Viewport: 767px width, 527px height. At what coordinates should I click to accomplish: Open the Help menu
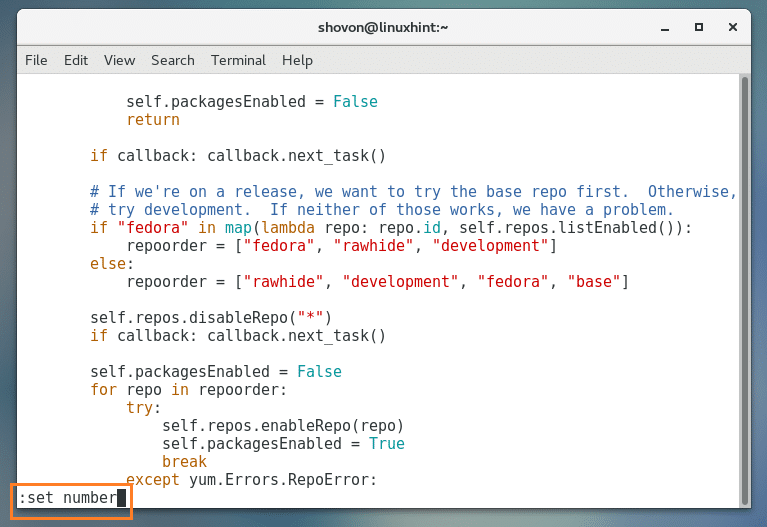pos(297,60)
